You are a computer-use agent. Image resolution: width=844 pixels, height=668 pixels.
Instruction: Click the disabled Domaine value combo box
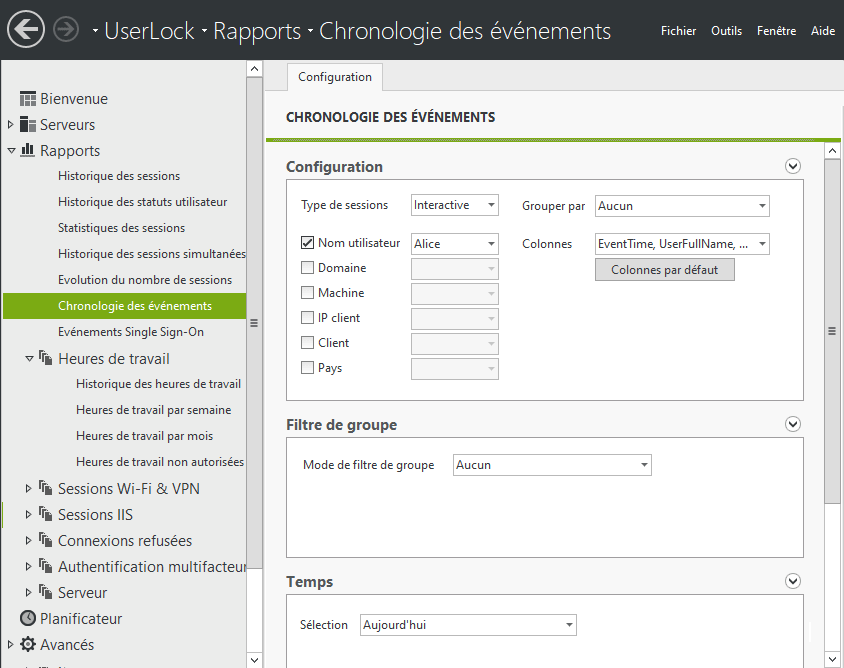click(455, 269)
